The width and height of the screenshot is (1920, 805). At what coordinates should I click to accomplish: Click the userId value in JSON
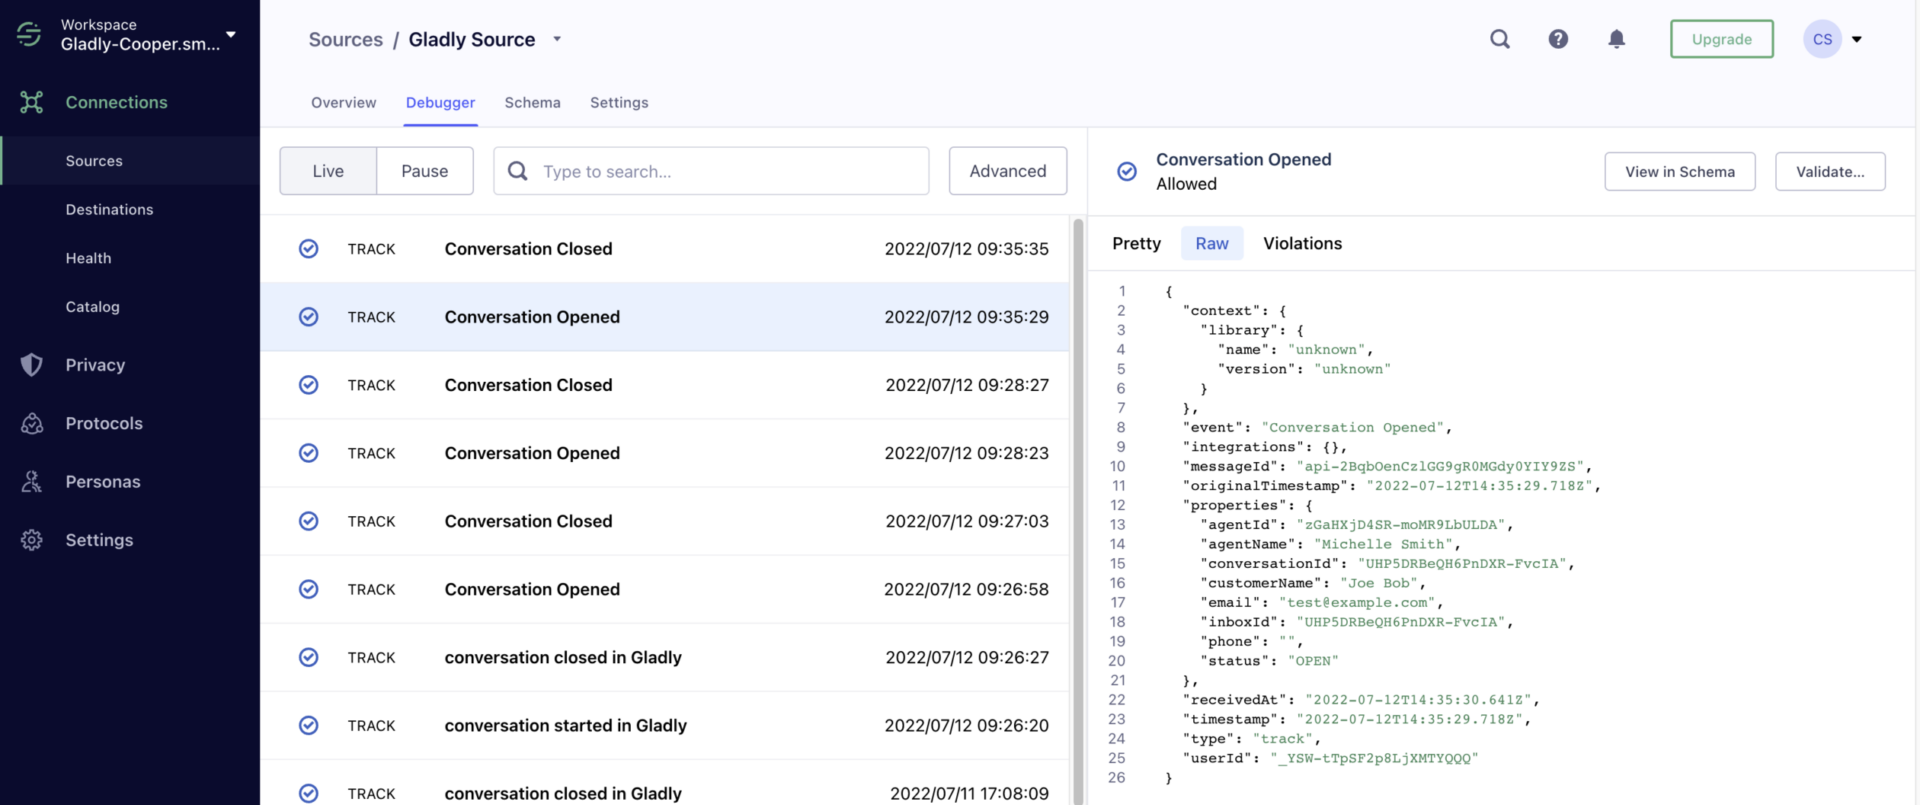pyautogui.click(x=1374, y=758)
